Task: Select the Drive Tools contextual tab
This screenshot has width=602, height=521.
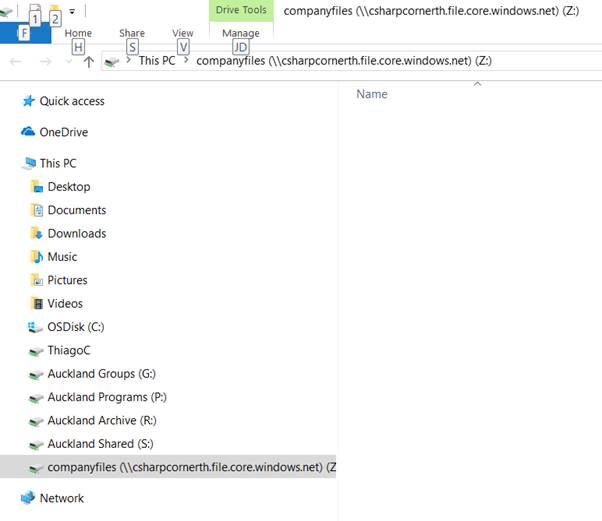Action: tap(241, 10)
